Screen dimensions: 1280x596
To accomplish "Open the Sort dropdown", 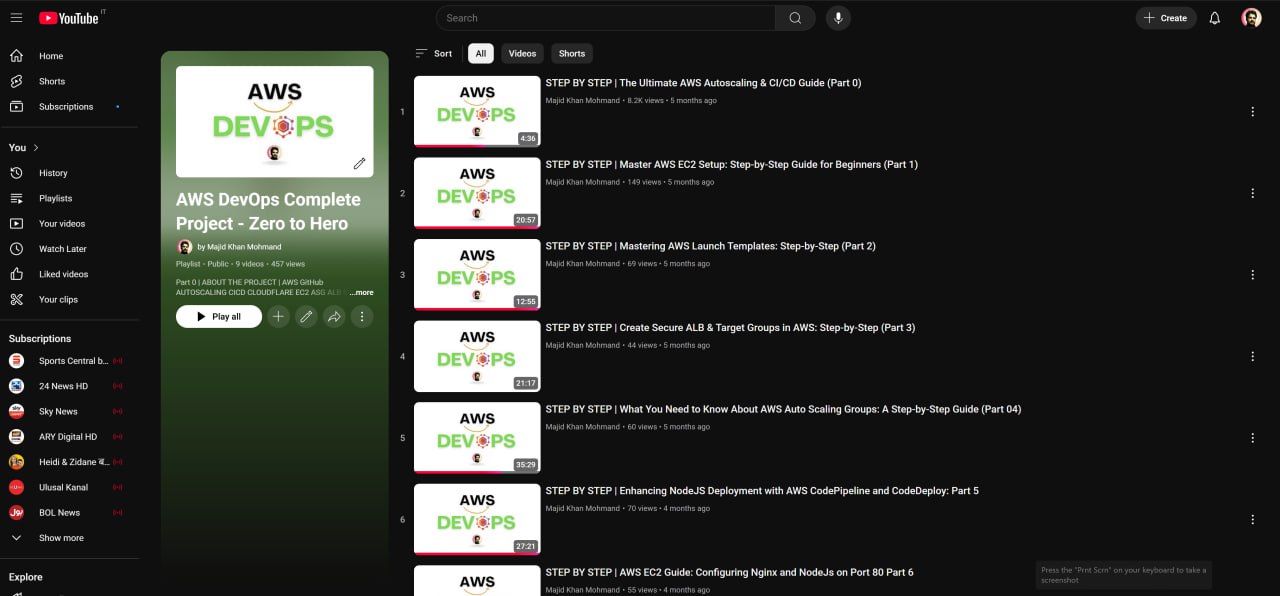I will 433,53.
